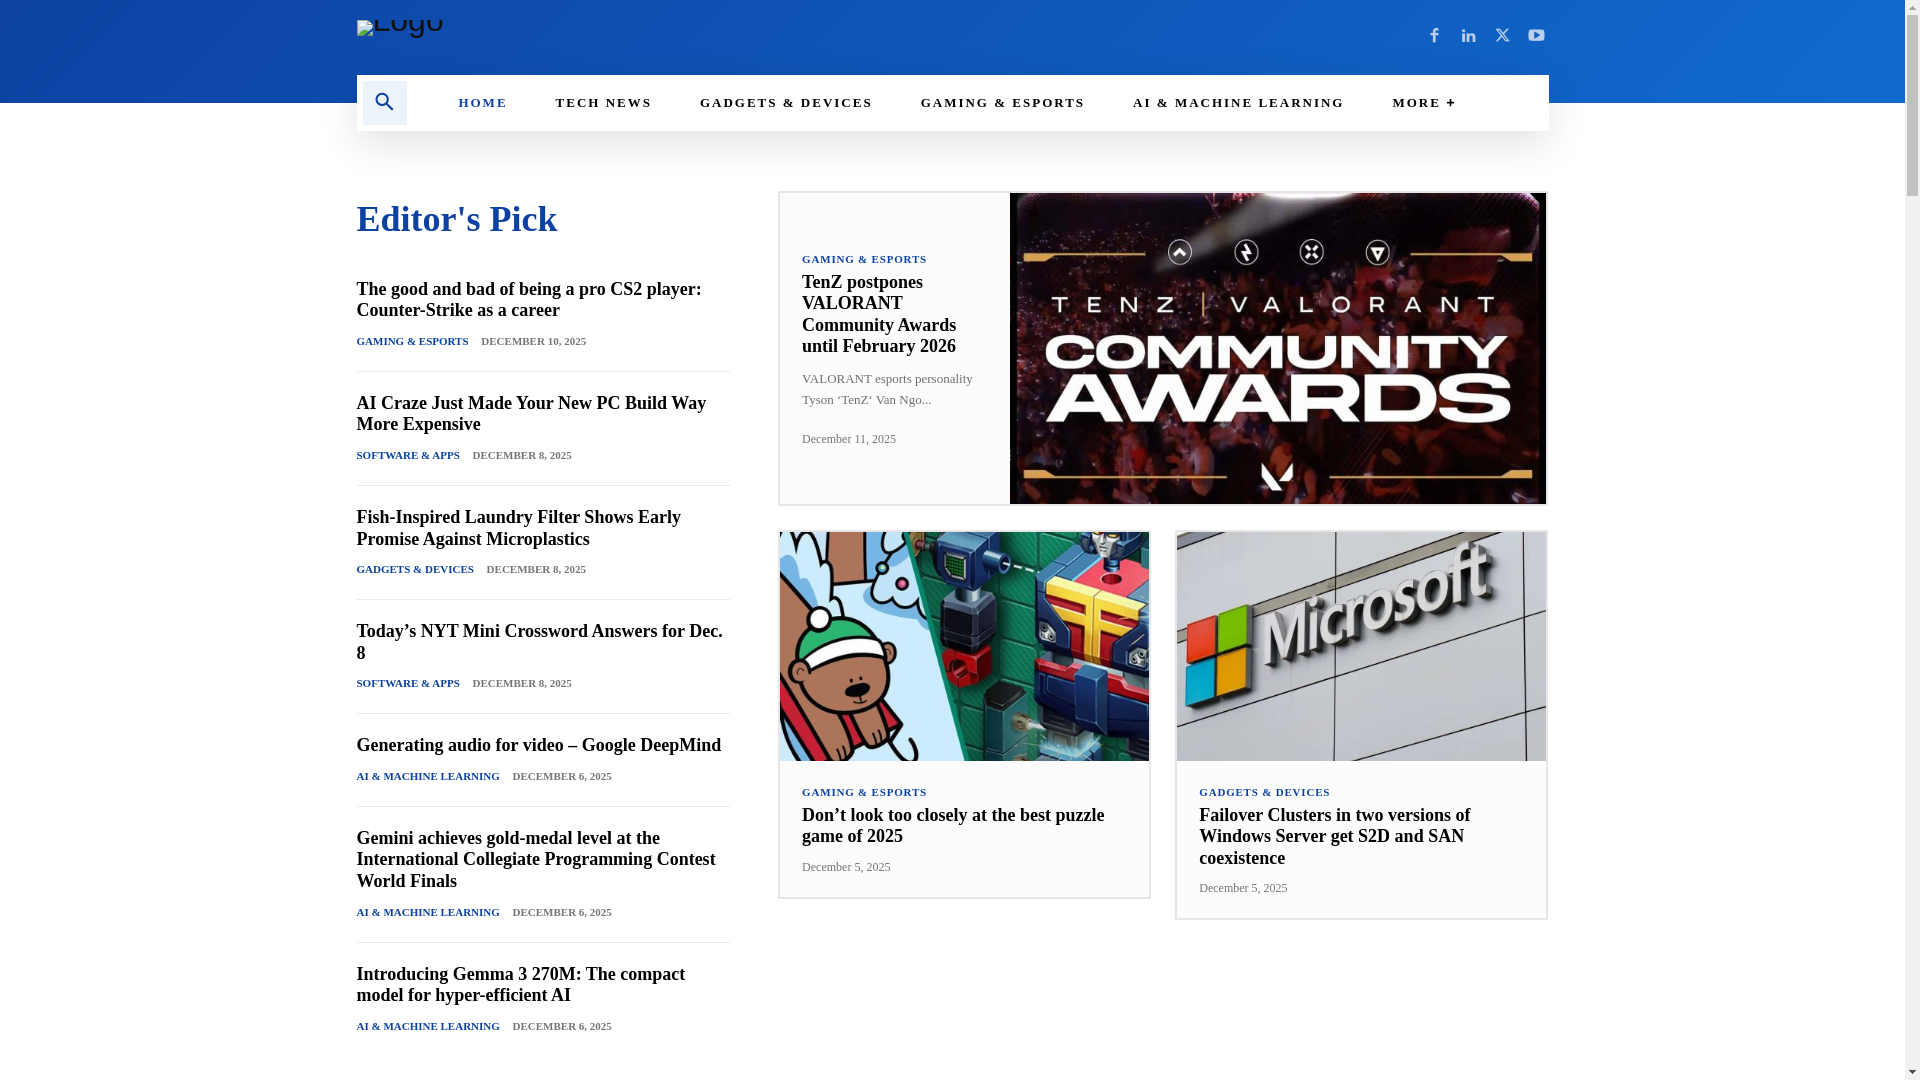Screen dimensions: 1920x1080
Task: Click the Microsoft building thumbnail
Action: pos(1360,646)
